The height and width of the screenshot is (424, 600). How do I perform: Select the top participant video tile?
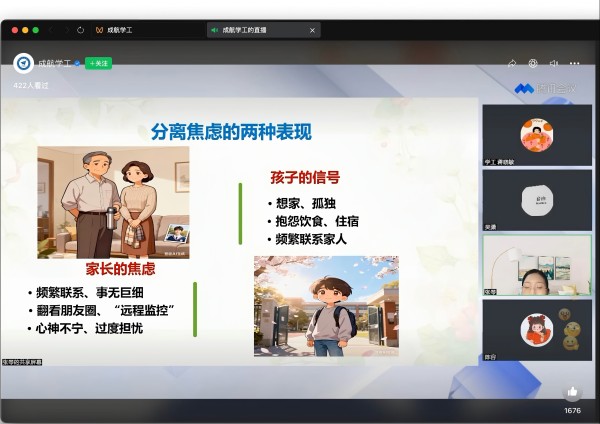(536, 134)
